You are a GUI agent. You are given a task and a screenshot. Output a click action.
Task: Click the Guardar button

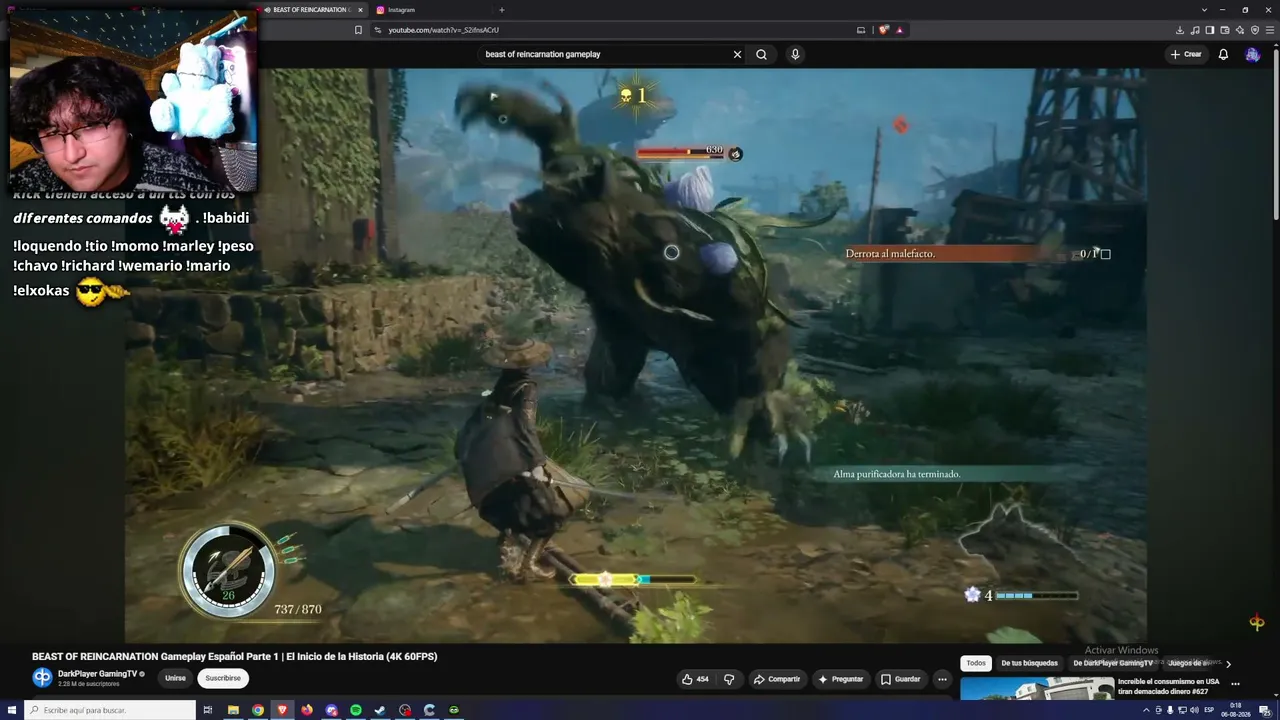[900, 679]
